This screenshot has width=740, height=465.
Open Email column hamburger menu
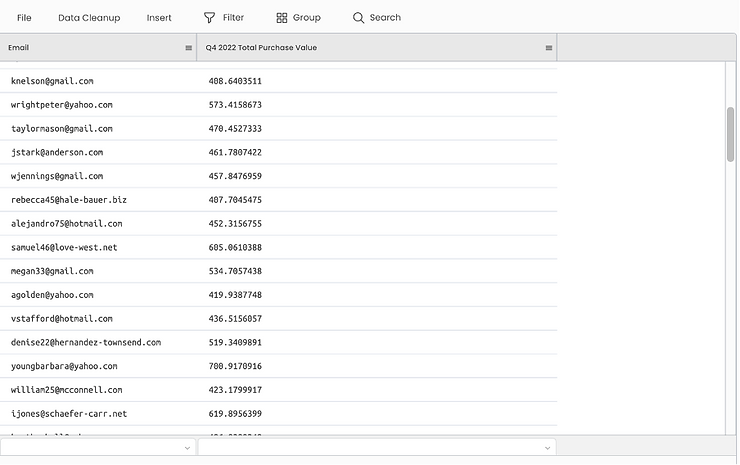(188, 48)
